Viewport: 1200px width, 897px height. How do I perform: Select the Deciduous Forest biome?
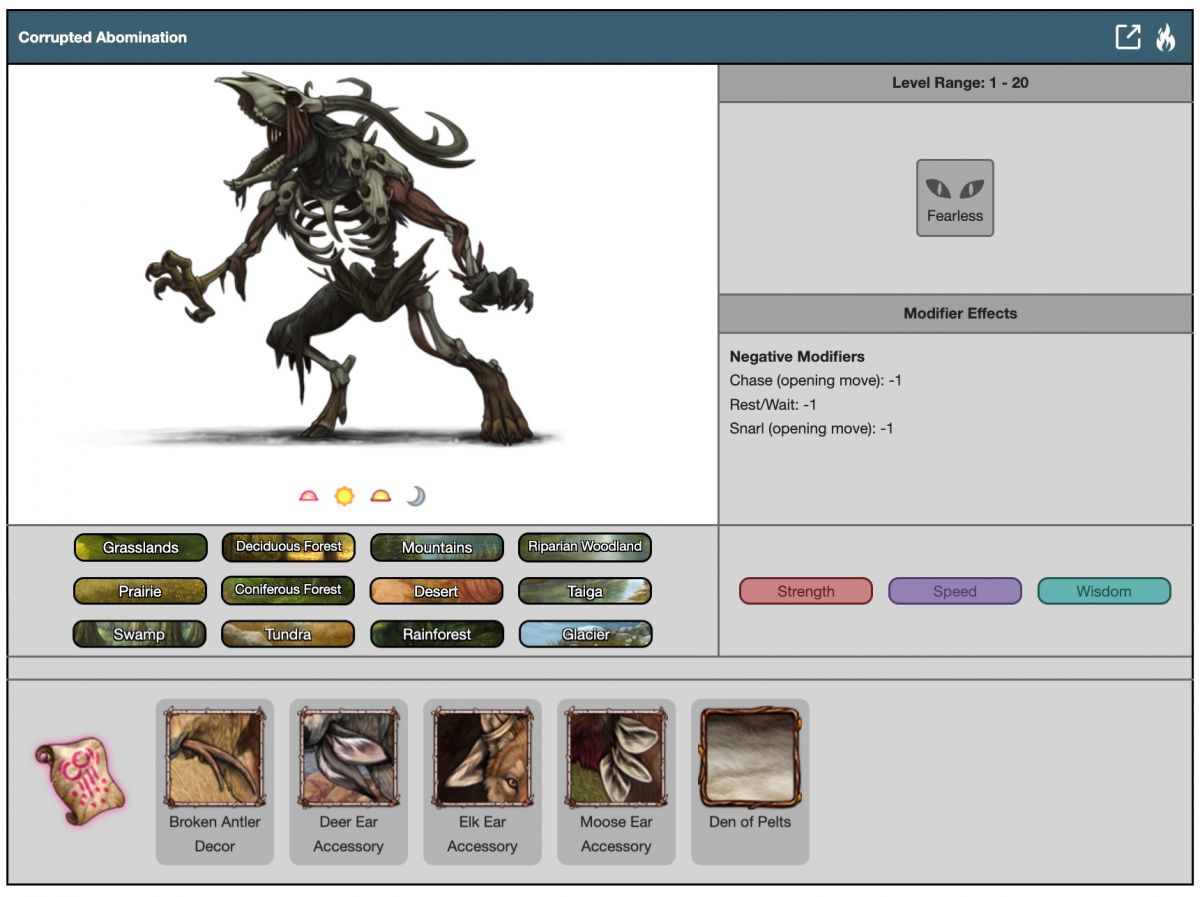click(x=288, y=547)
